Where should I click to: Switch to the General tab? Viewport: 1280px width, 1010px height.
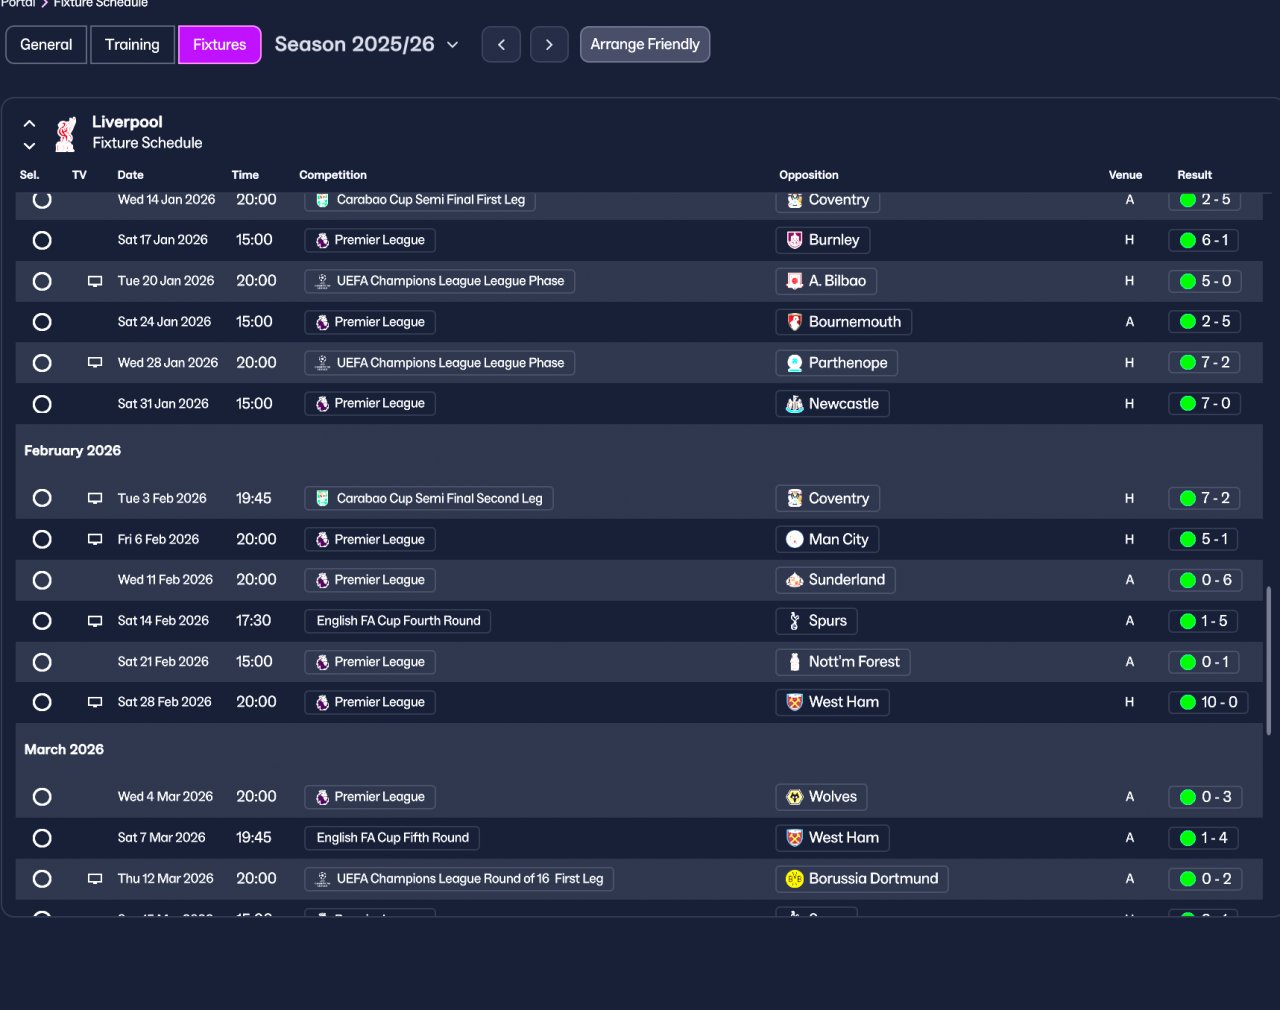coord(46,44)
